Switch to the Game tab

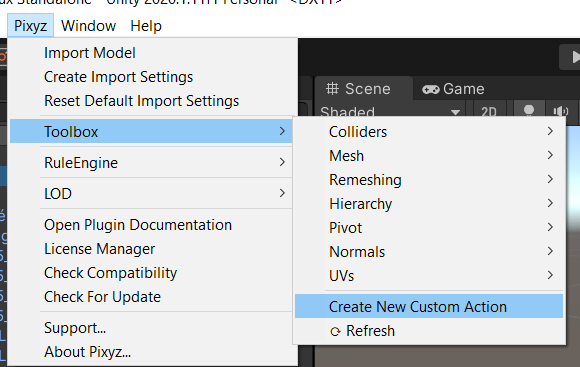coord(453,89)
